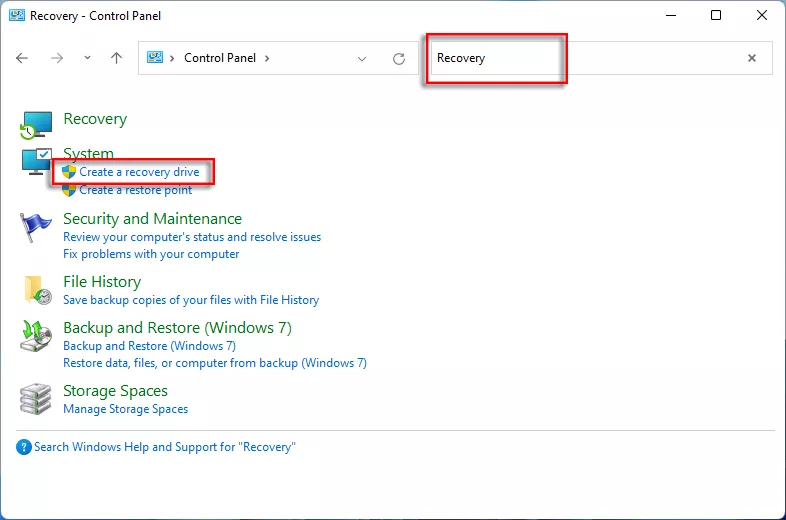Click the Backup and Restore icon
This screenshot has height=520, width=786.
pyautogui.click(x=36, y=336)
